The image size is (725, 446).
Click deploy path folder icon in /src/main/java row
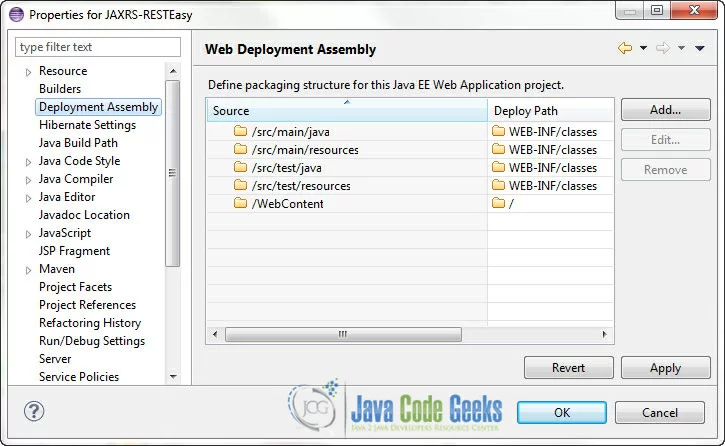click(x=498, y=131)
